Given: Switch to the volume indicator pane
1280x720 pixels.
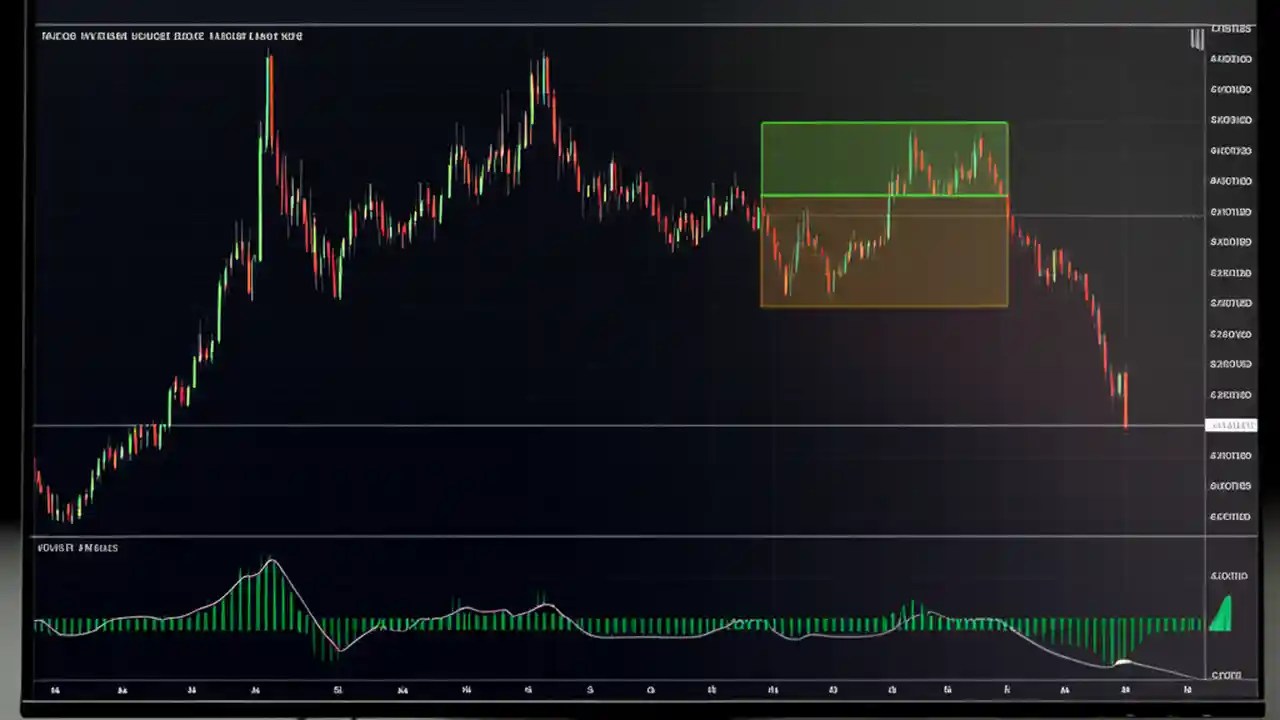Looking at the screenshot, I should pyautogui.click(x=600, y=620).
